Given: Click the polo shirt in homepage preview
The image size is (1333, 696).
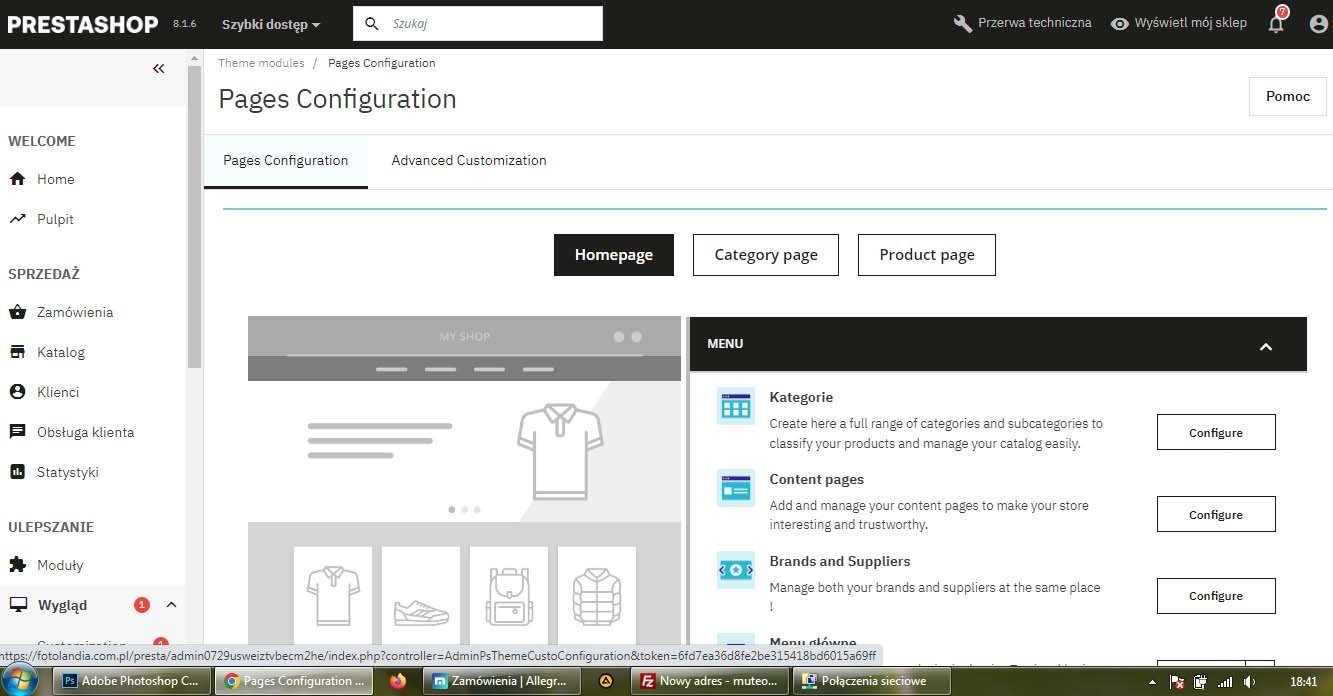Looking at the screenshot, I should coord(560,451).
